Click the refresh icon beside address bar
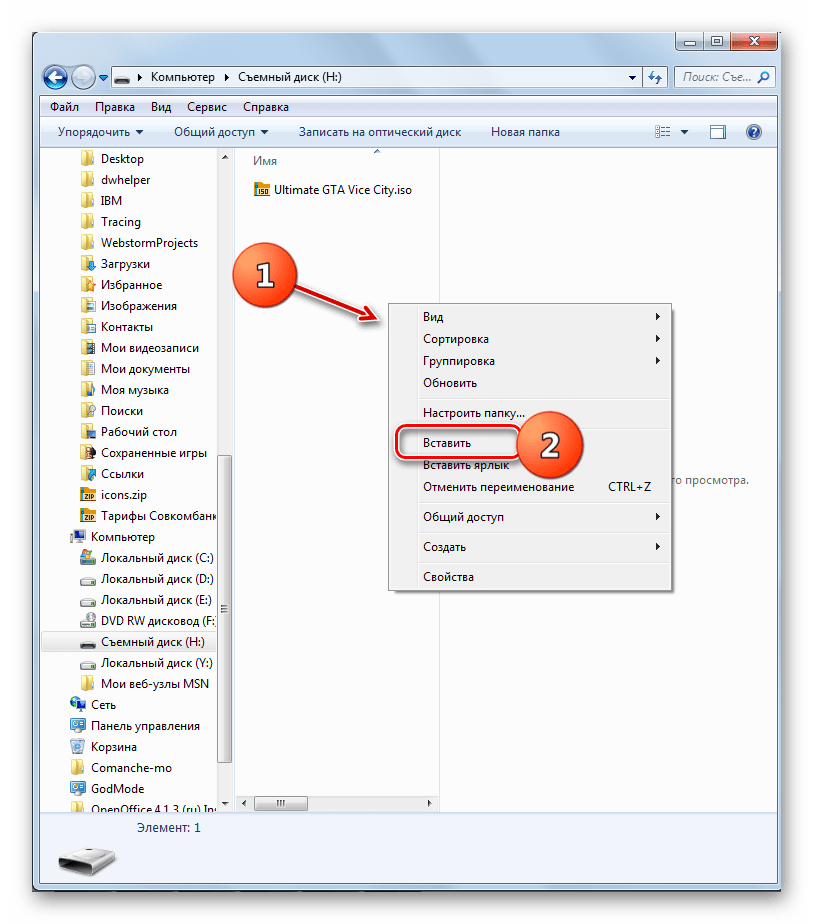This screenshot has width=813, height=924. point(656,77)
